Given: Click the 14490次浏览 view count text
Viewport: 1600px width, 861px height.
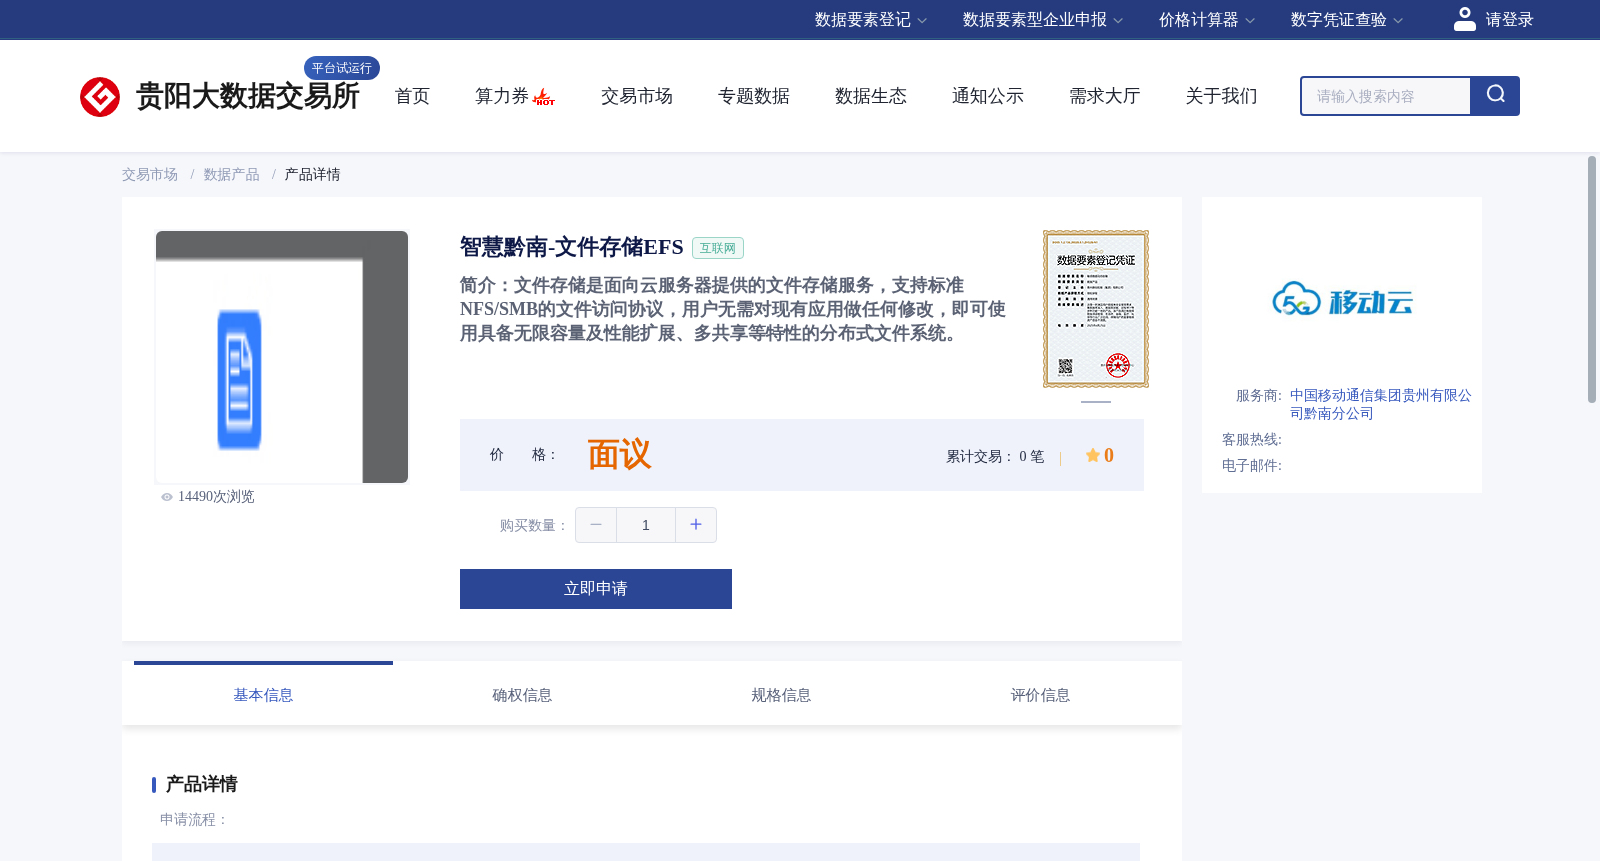Looking at the screenshot, I should (216, 497).
